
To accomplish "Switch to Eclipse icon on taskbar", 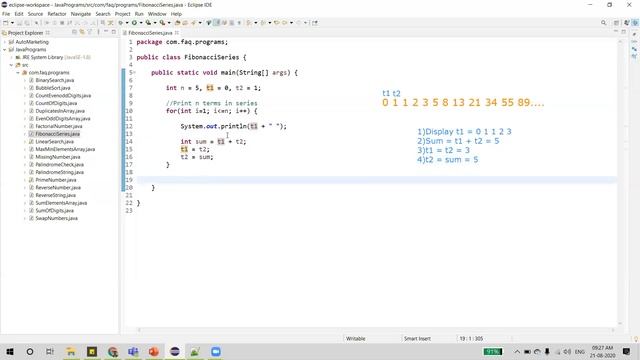I will [x=175, y=351].
